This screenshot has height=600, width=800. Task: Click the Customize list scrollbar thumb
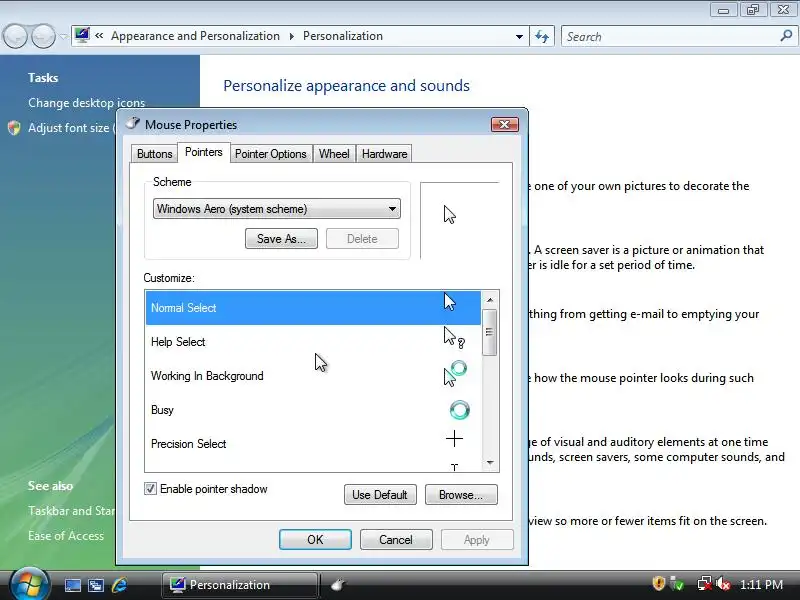(x=490, y=332)
